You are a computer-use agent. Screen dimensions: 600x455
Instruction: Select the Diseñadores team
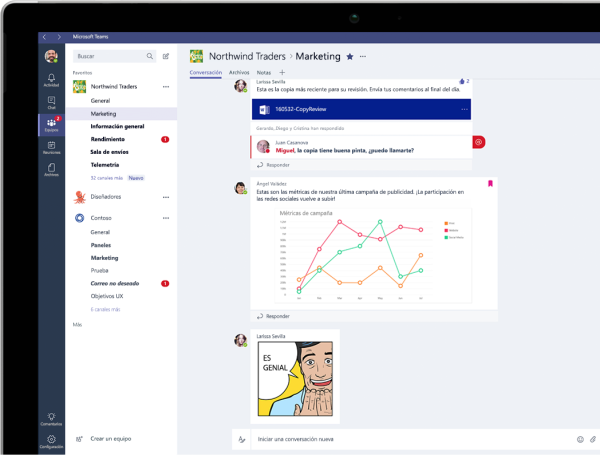click(106, 197)
